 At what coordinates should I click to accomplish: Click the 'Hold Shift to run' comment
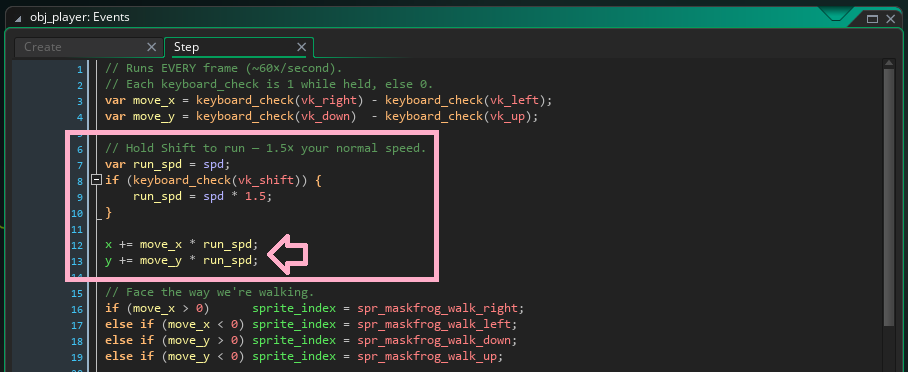[x=266, y=148]
